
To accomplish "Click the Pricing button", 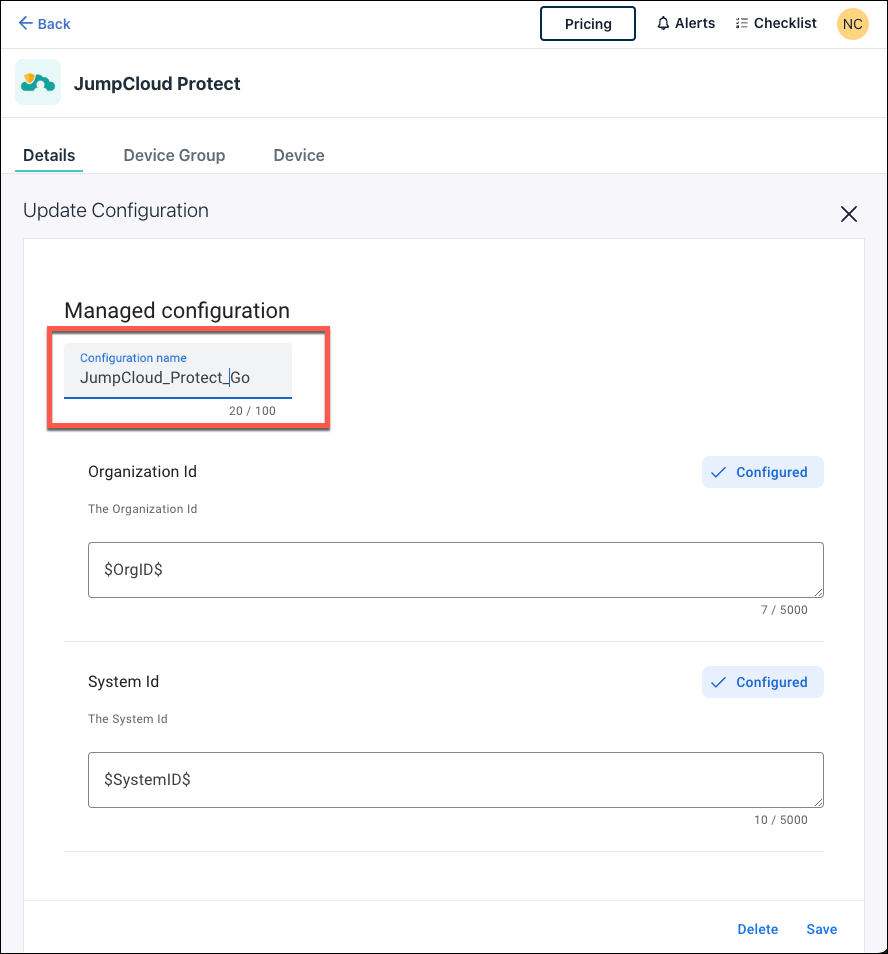I will click(x=588, y=24).
